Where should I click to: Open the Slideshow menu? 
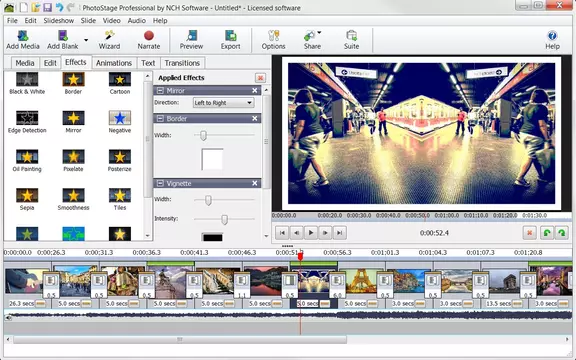[58, 21]
